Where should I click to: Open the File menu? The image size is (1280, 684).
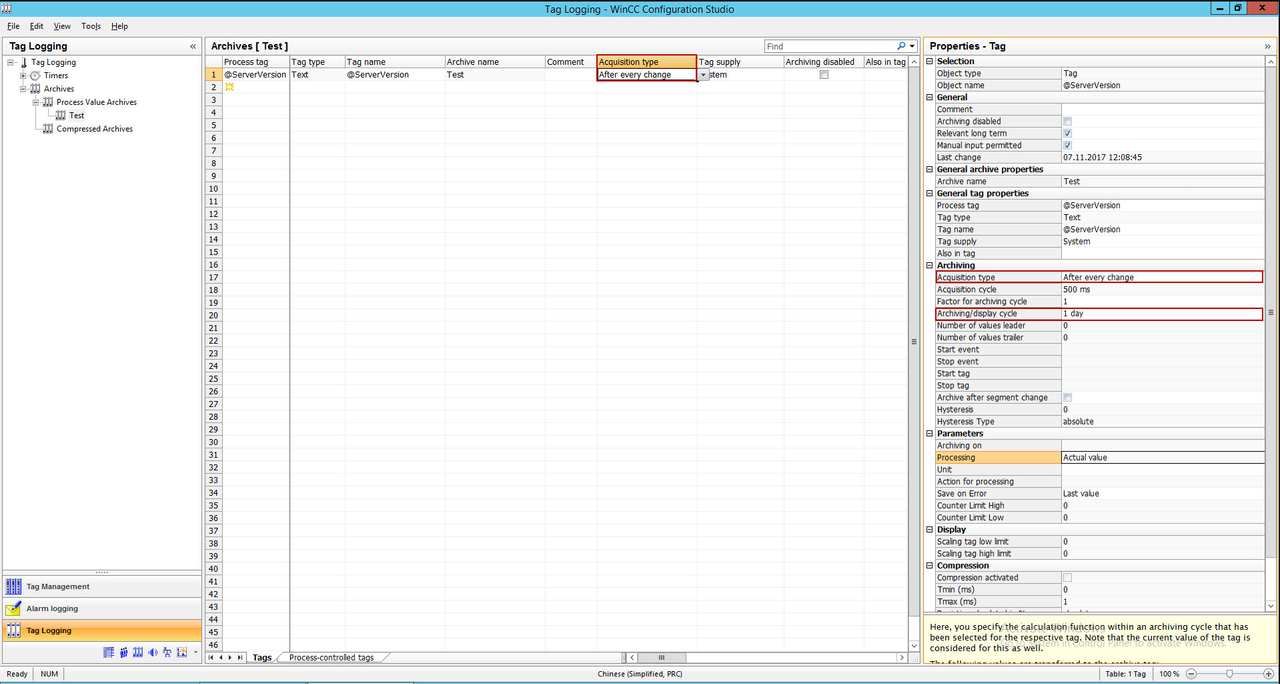13,26
